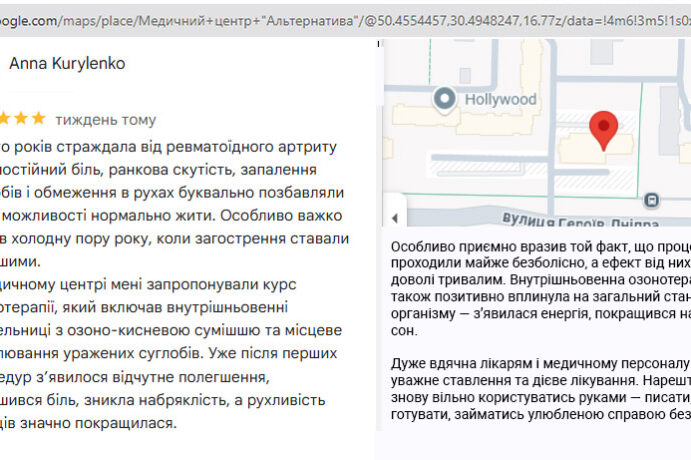
Task: Click the Hollywood text label on the map
Action: pyautogui.click(x=500, y=100)
